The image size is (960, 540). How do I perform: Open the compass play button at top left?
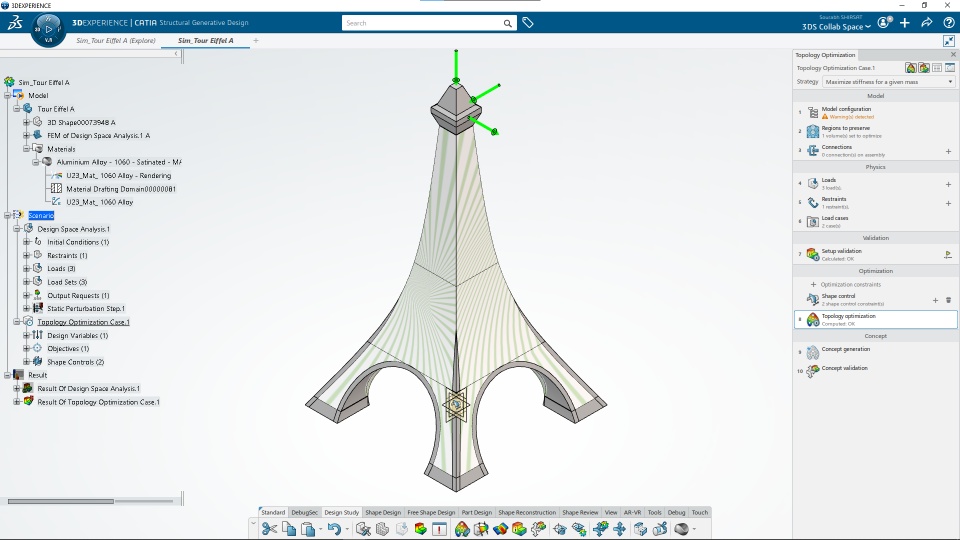(x=48, y=29)
